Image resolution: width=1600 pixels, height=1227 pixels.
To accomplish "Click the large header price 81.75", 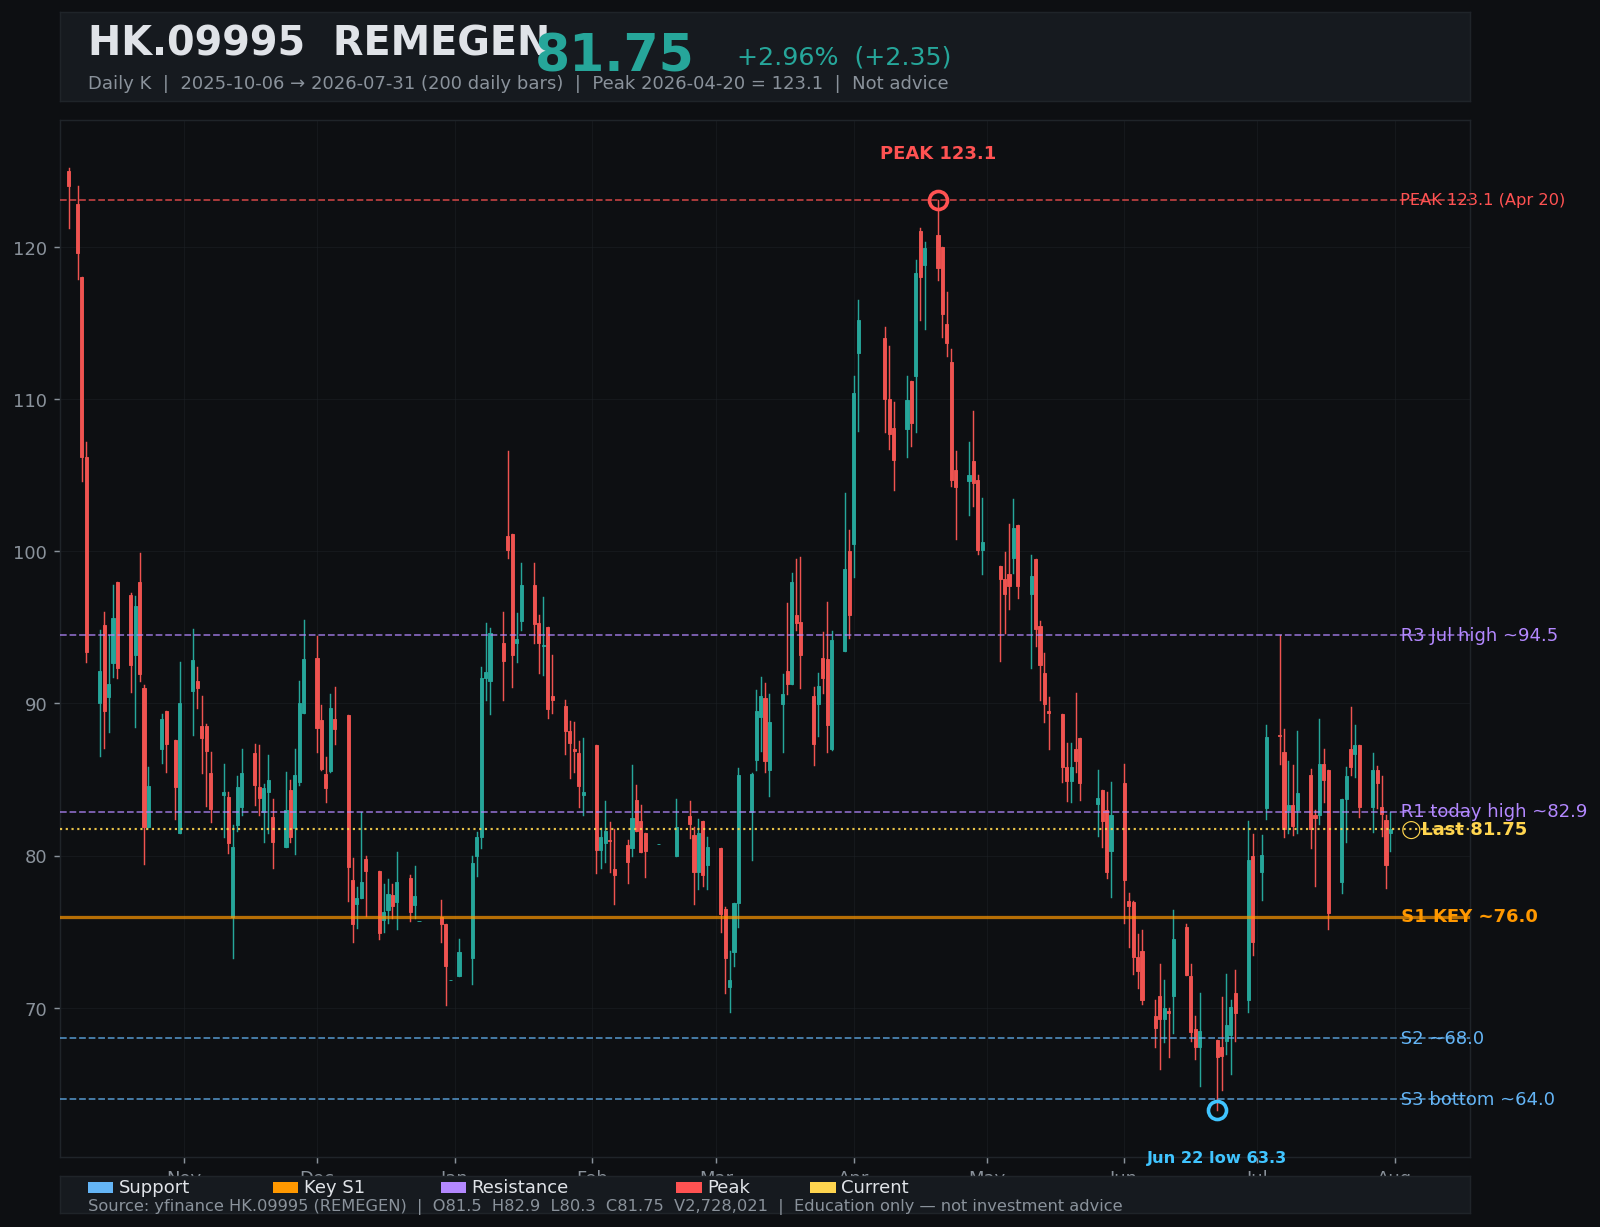I will coord(615,54).
